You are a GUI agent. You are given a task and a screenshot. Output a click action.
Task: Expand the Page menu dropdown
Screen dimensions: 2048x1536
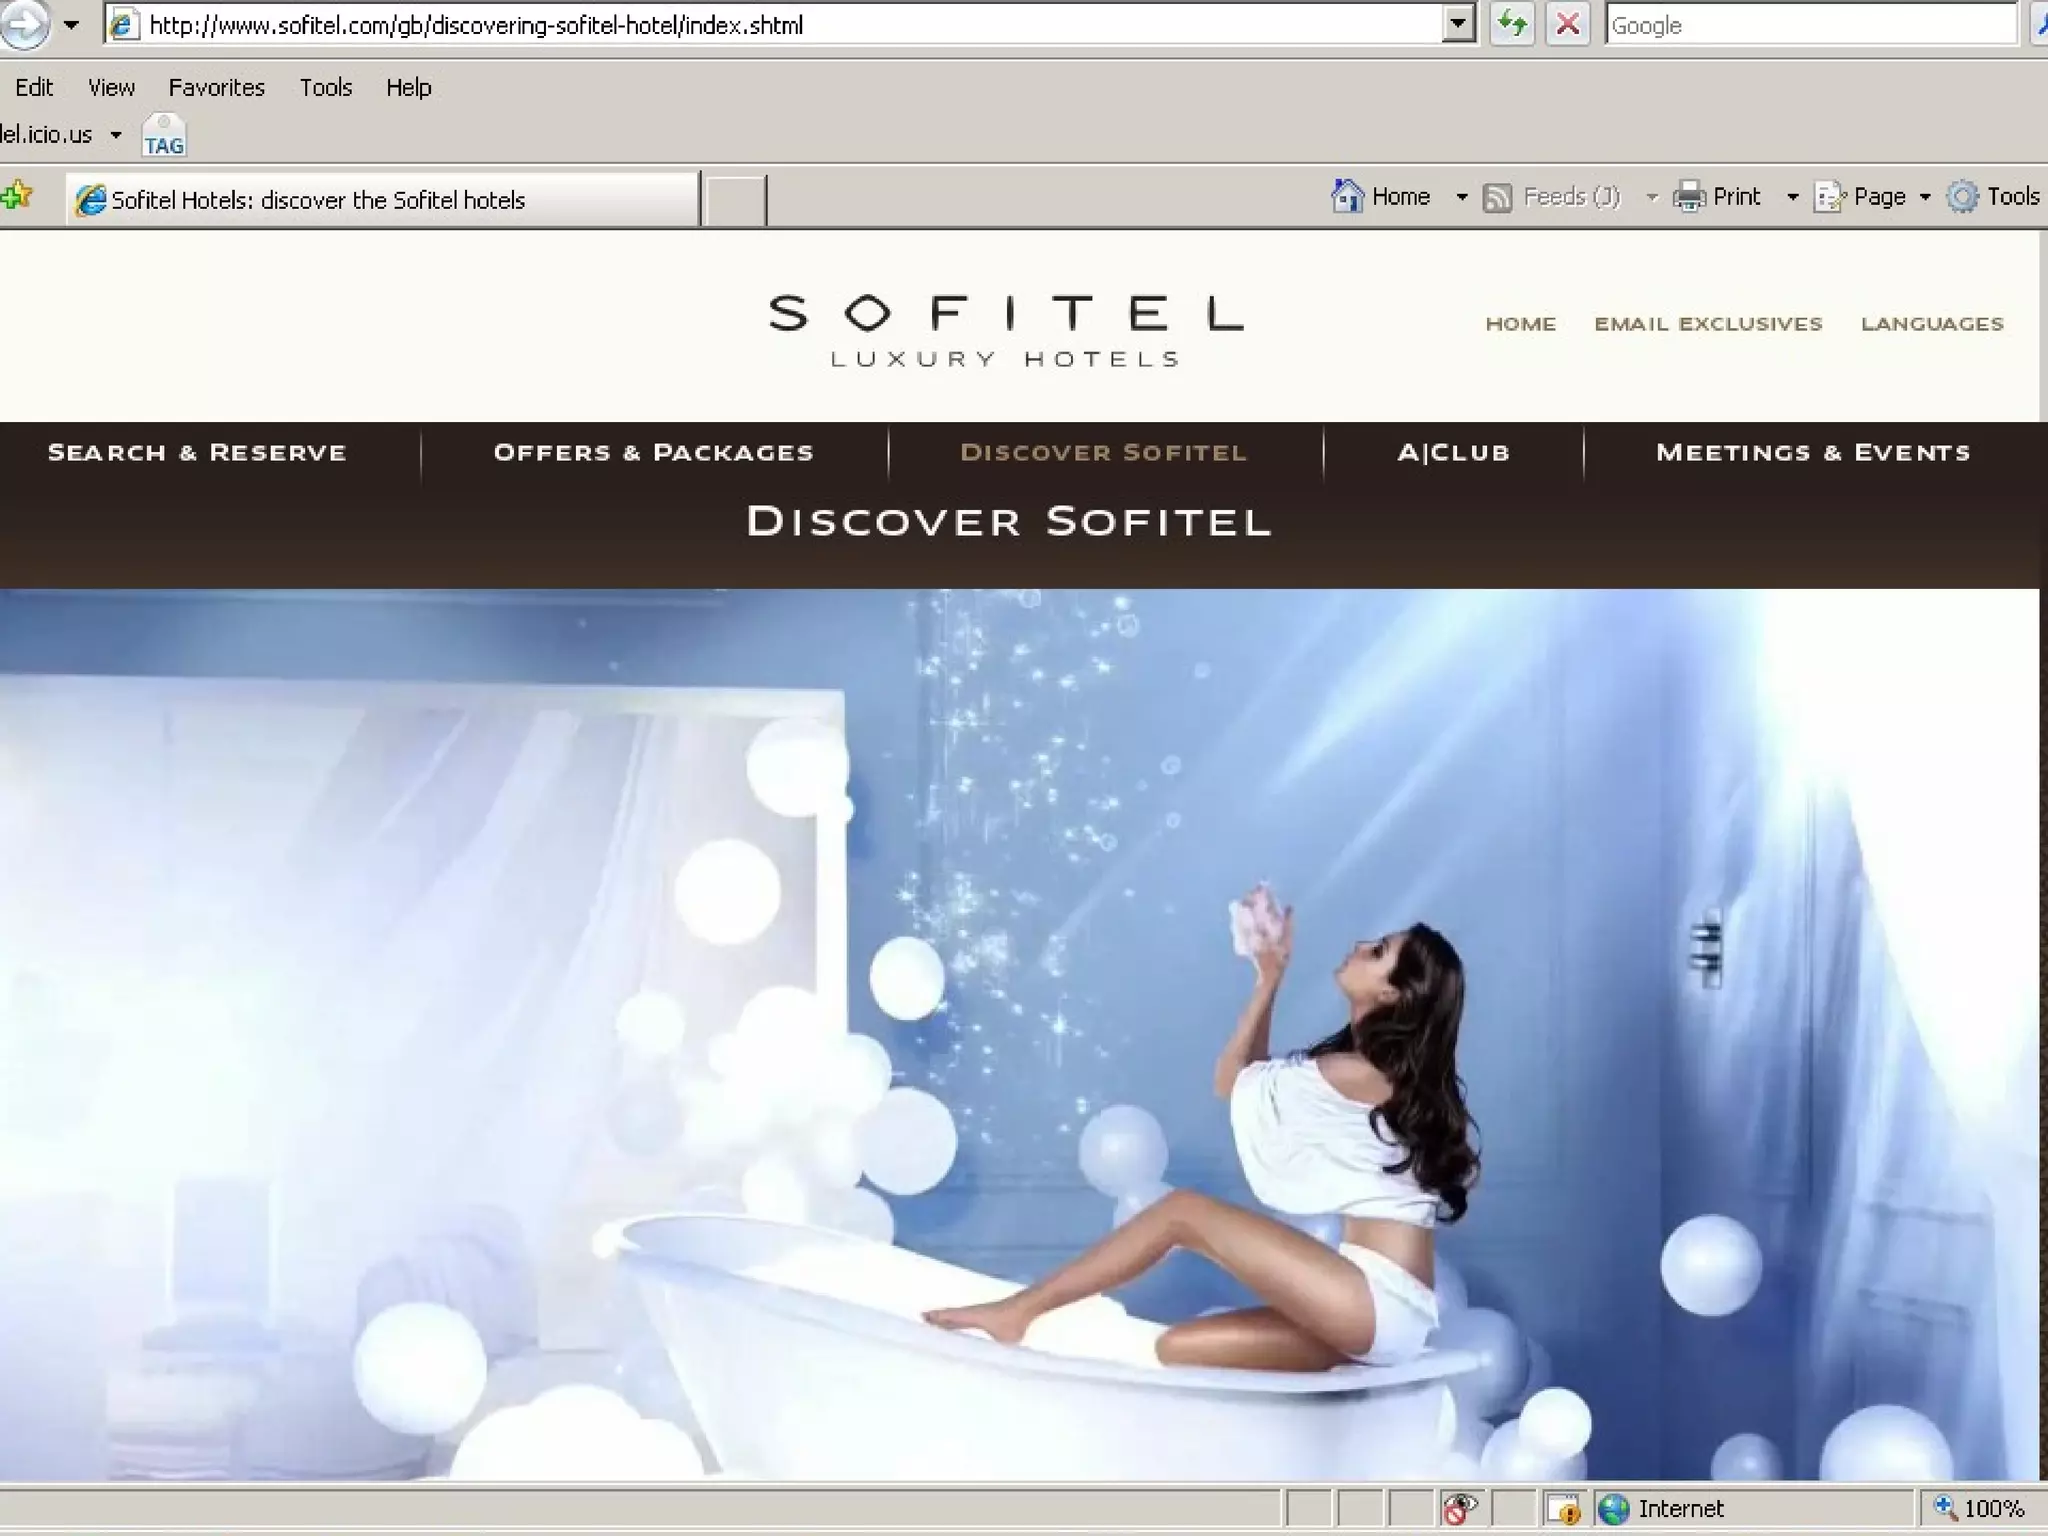(x=1924, y=197)
